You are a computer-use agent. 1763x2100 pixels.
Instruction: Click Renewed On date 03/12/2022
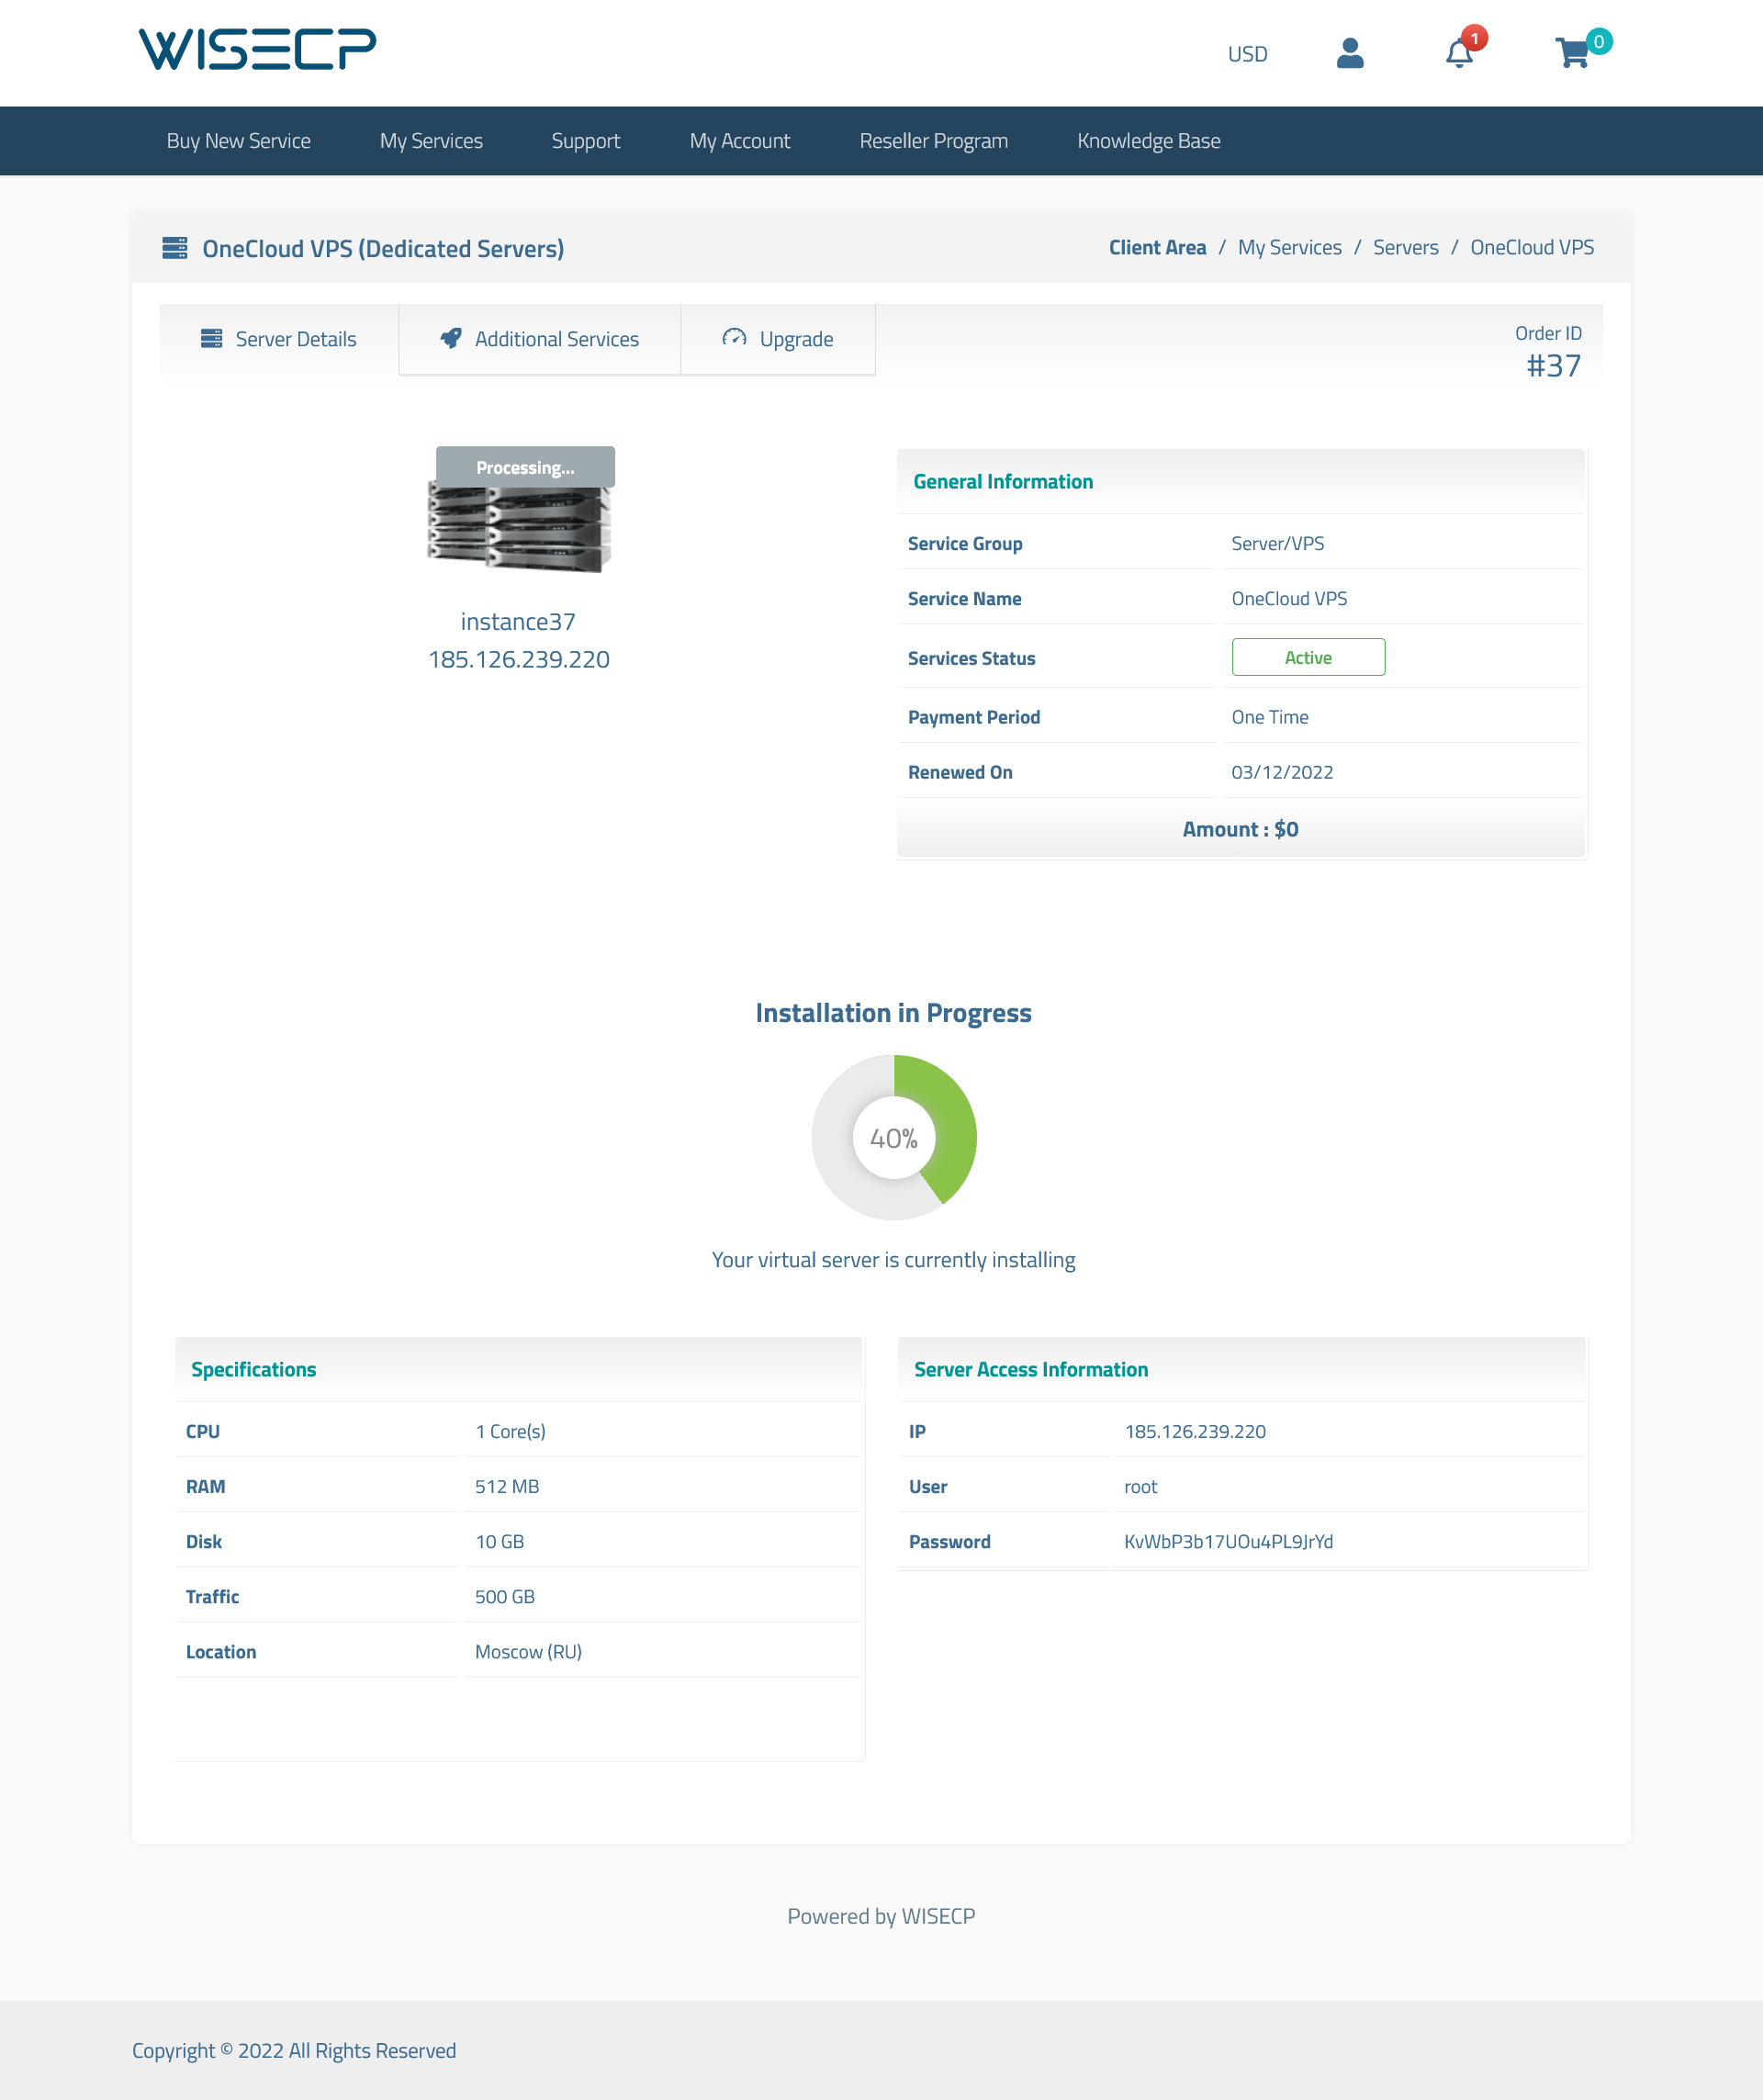(1282, 772)
